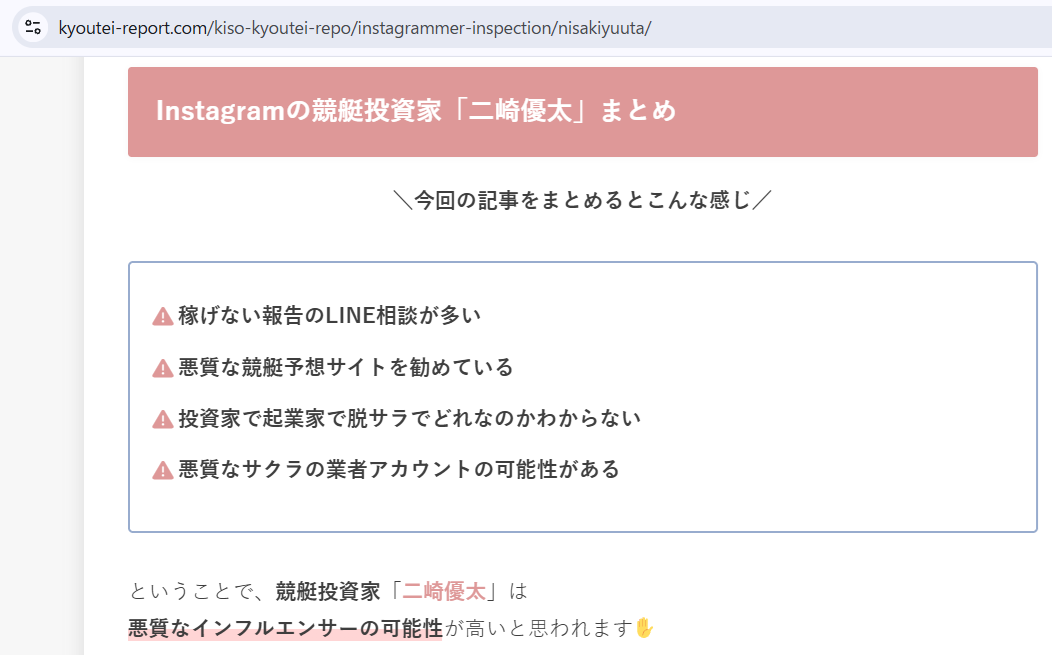Click the site information icon in address bar
The image size is (1052, 655).
tap(33, 27)
